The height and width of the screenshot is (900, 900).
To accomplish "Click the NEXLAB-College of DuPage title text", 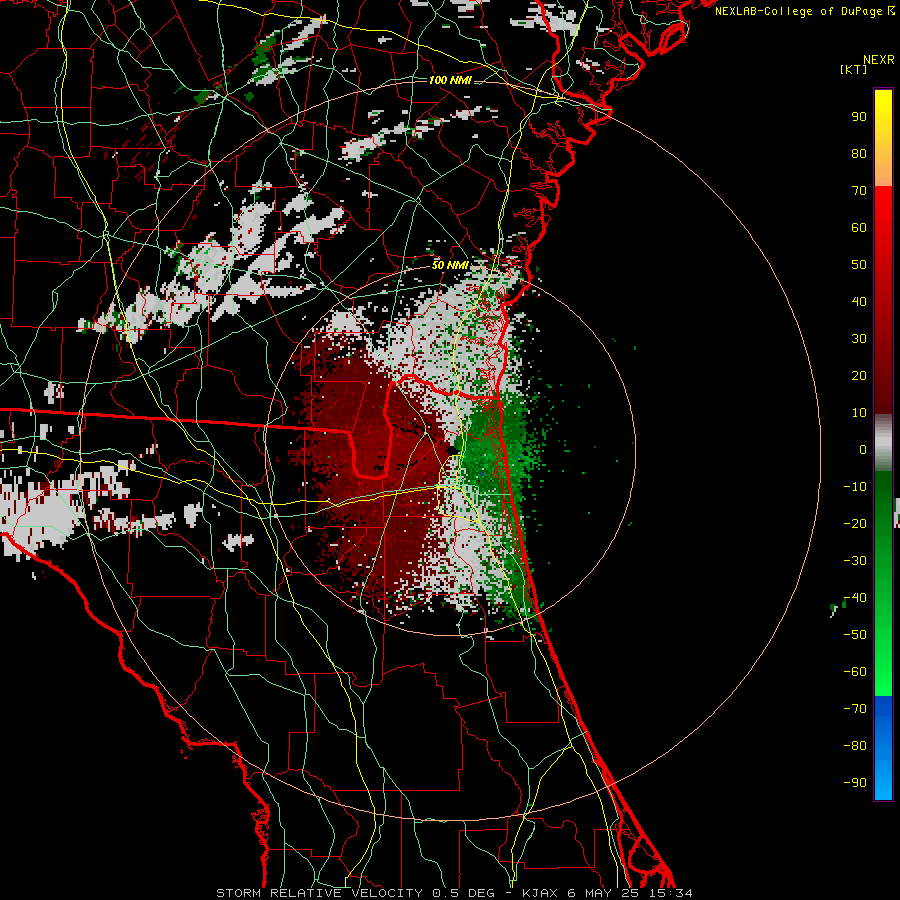I will (x=805, y=11).
